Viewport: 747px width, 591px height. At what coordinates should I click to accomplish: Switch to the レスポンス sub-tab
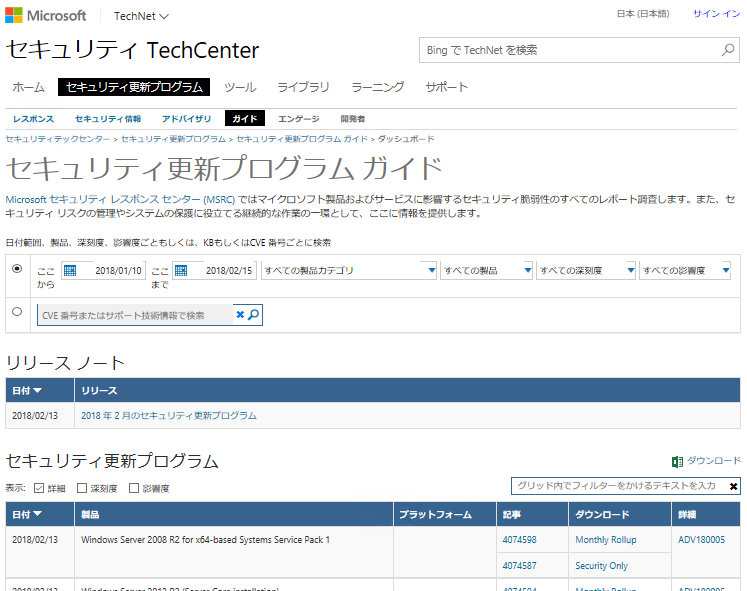[x=33, y=119]
